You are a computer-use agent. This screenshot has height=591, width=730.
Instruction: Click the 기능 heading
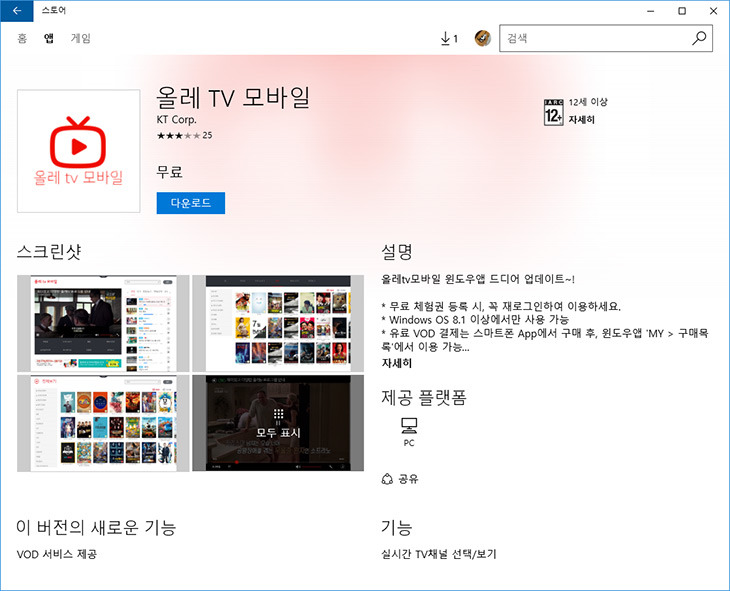(x=397, y=527)
